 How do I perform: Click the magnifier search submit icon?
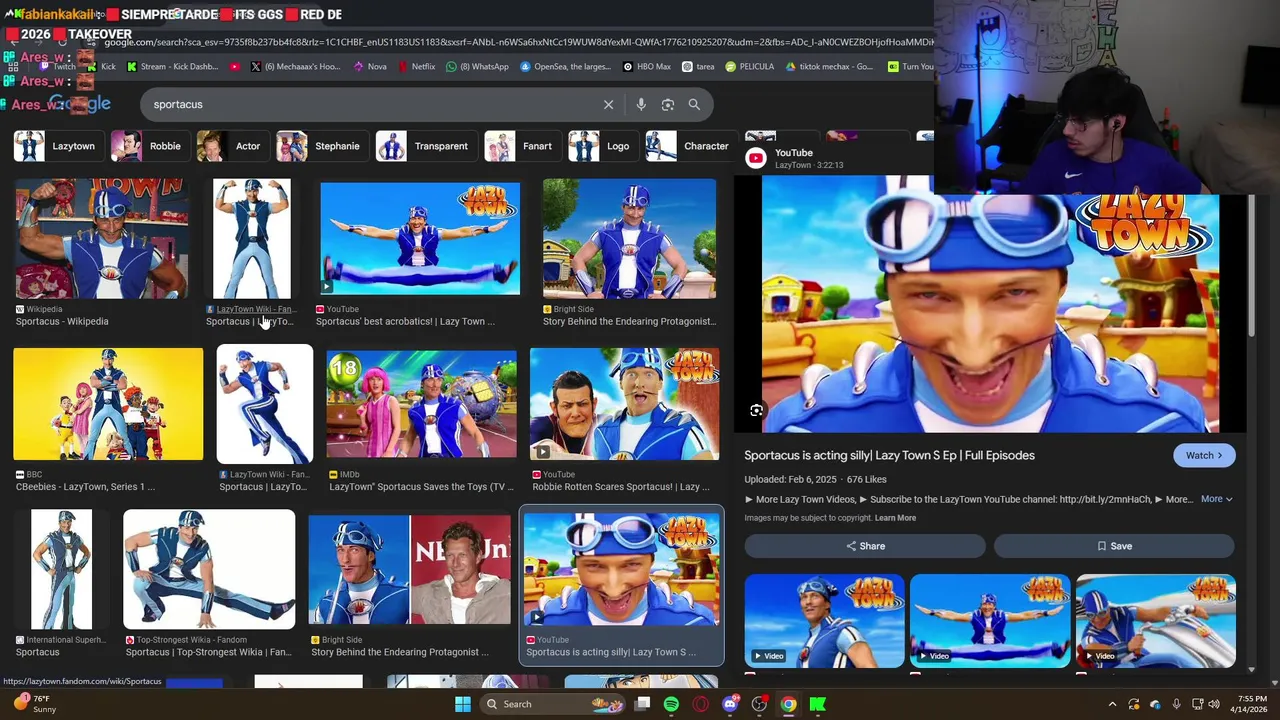(x=694, y=104)
